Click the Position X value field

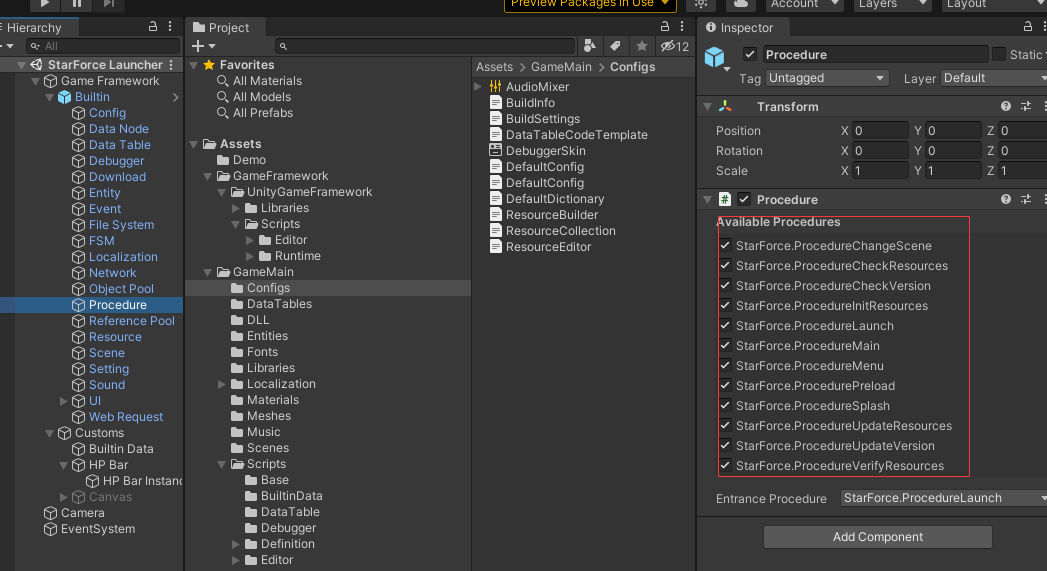[x=879, y=130]
